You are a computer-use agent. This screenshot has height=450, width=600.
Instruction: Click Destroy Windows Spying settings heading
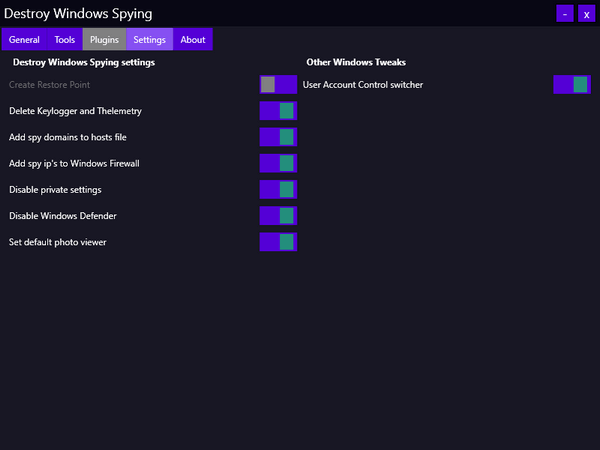point(84,62)
